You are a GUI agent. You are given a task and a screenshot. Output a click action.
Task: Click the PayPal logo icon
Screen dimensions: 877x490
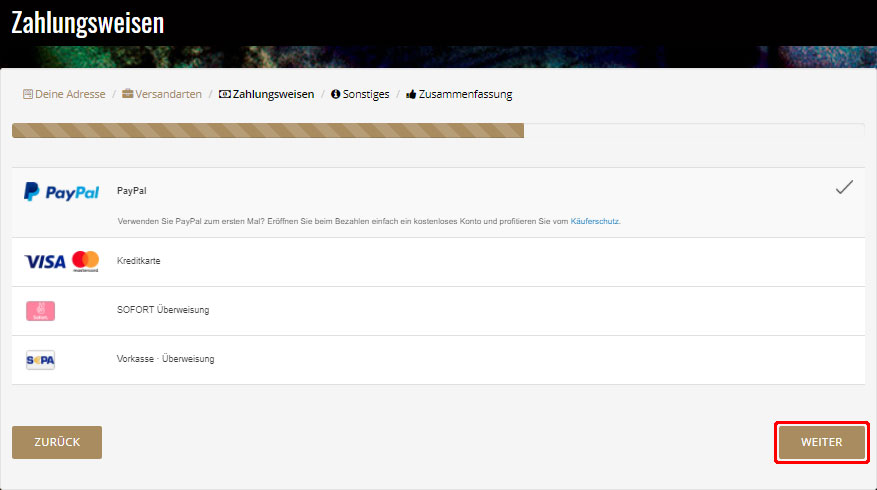click(61, 192)
